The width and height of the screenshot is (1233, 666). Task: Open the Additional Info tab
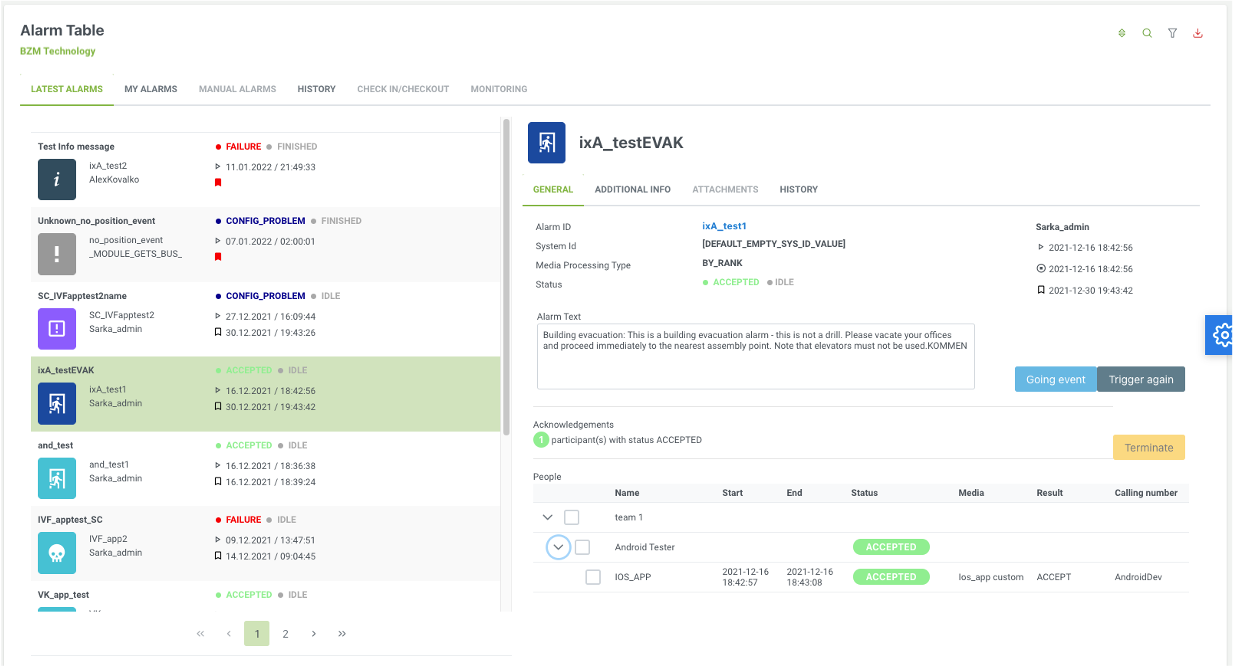point(632,189)
